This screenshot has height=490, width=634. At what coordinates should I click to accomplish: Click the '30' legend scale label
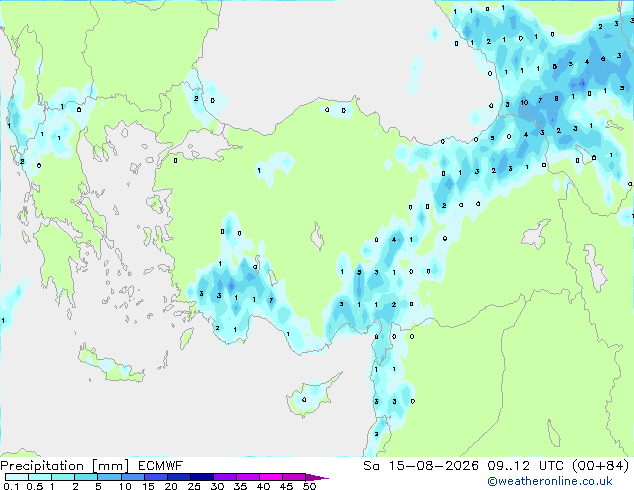tap(217, 486)
